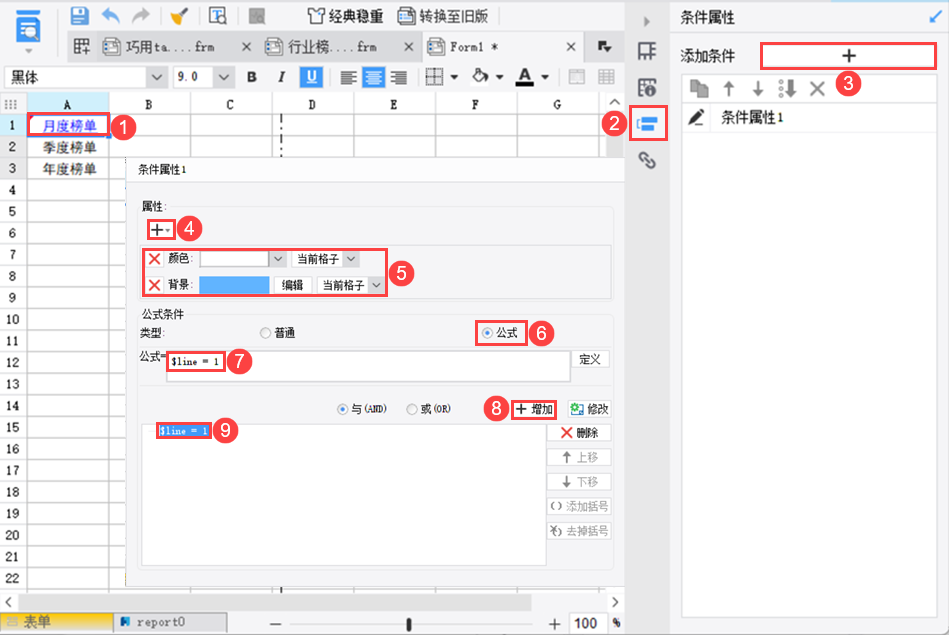Screen dimensions: 949x635
Task: Click the 编辑 background button
Action: click(x=292, y=285)
